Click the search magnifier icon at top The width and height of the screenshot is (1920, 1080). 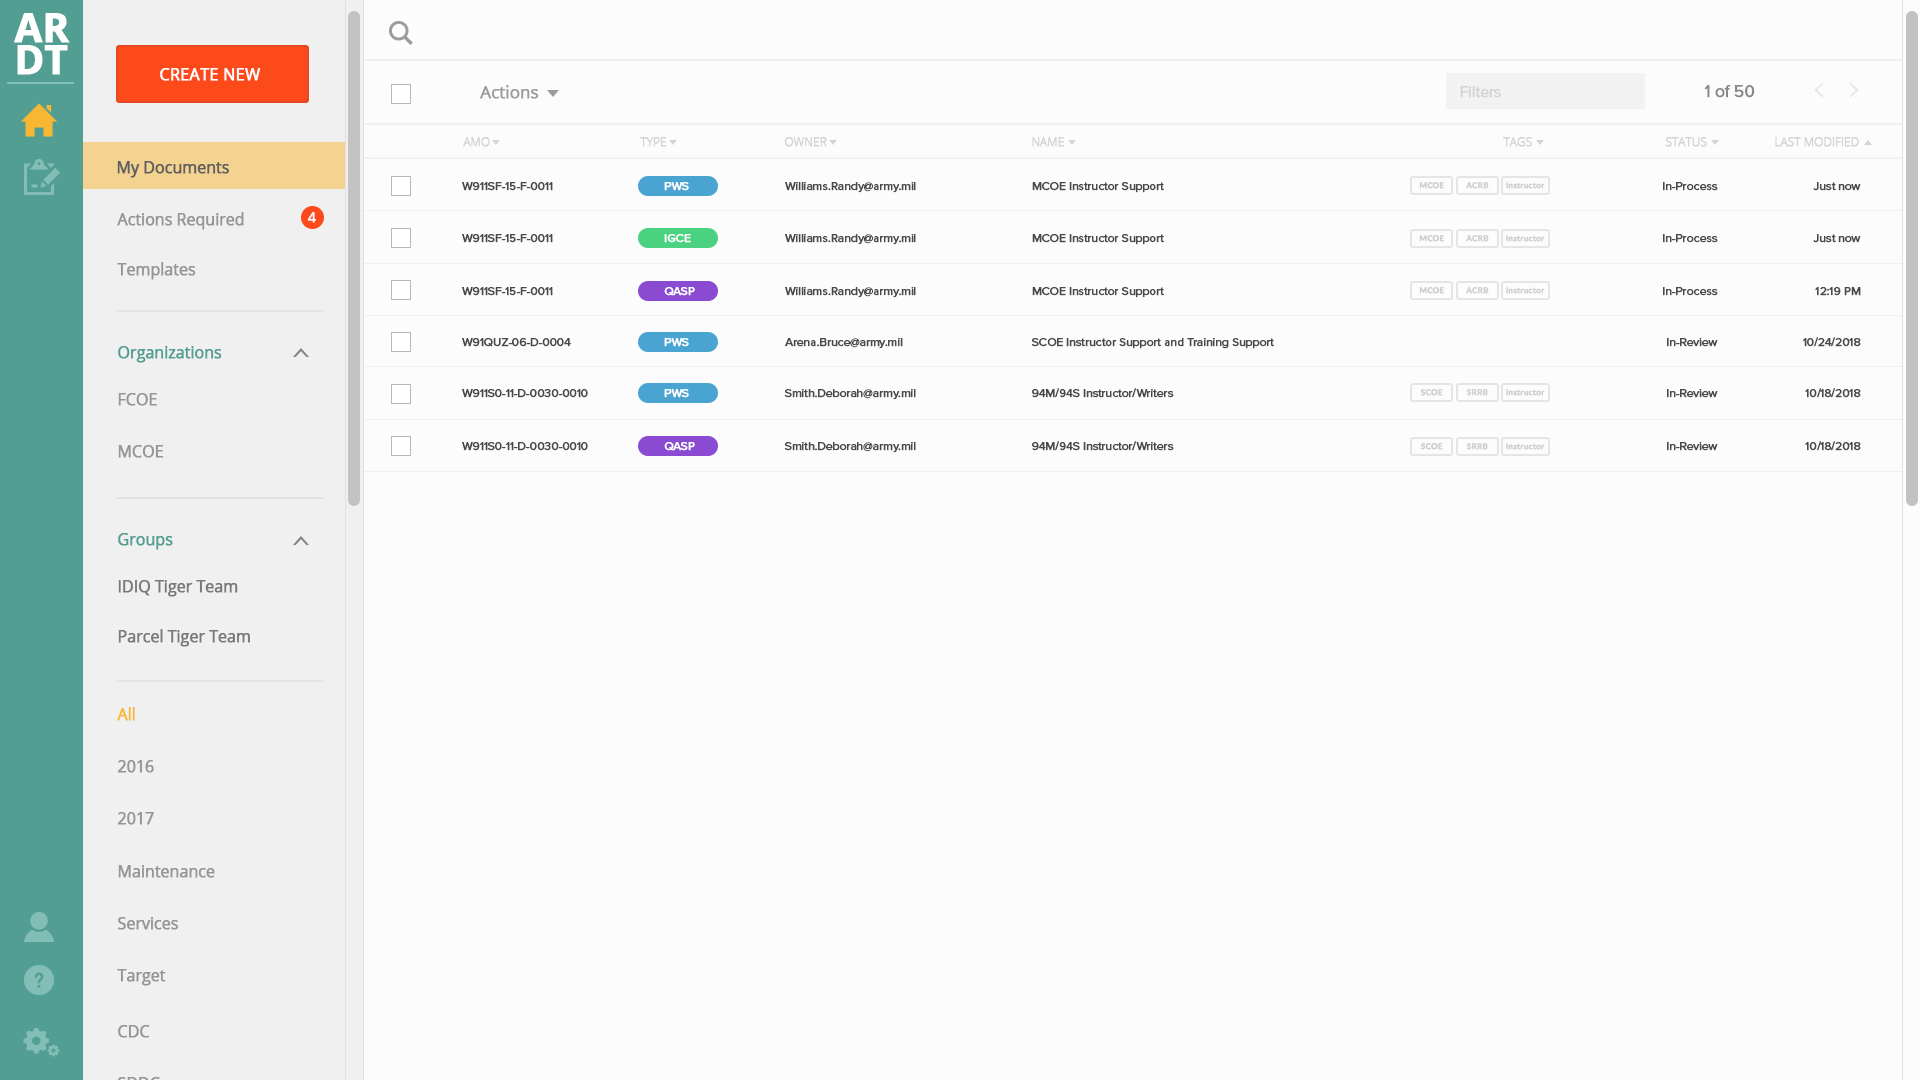(401, 32)
